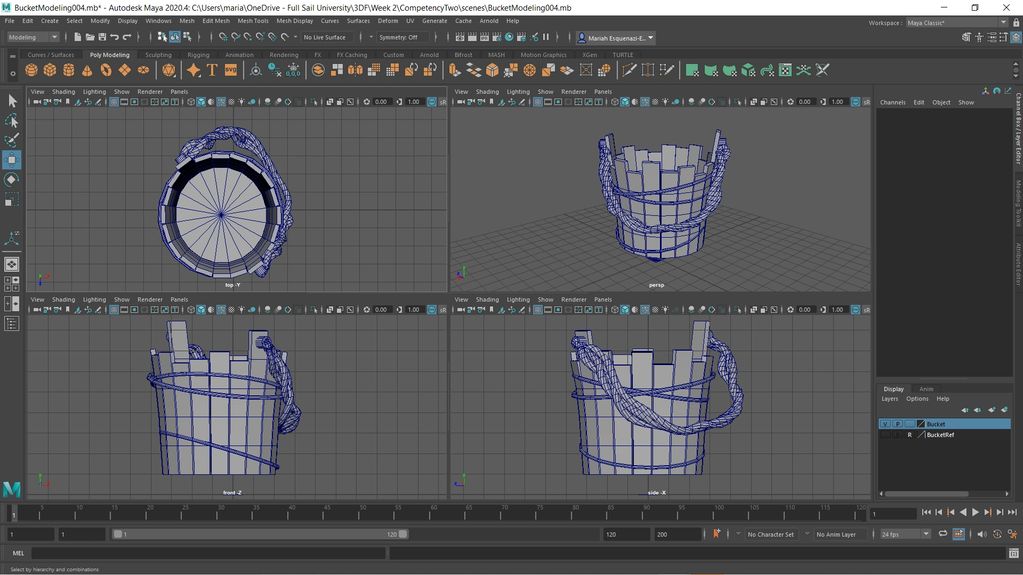Open the Mesh Tools menu
The width and height of the screenshot is (1023, 575).
click(x=253, y=20)
